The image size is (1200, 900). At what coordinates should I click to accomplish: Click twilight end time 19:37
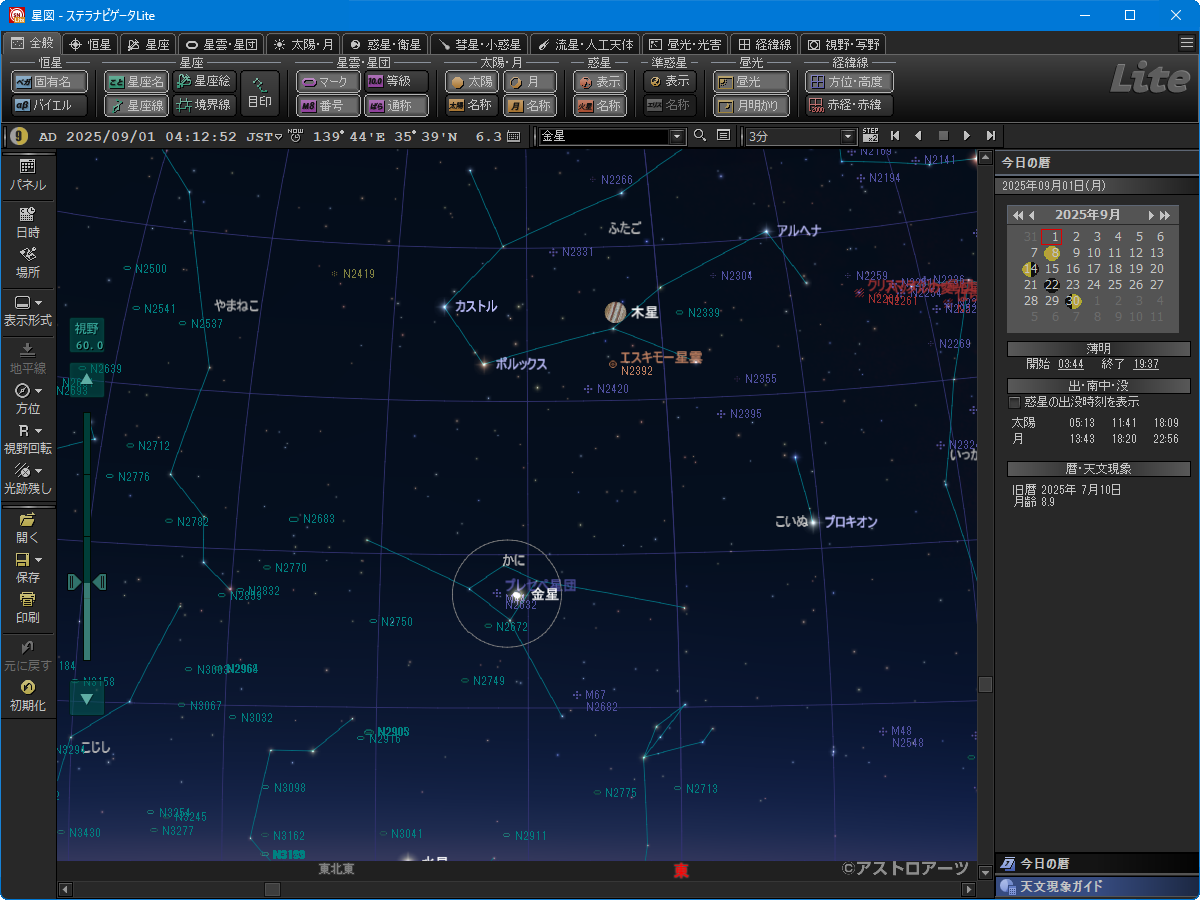(1146, 364)
